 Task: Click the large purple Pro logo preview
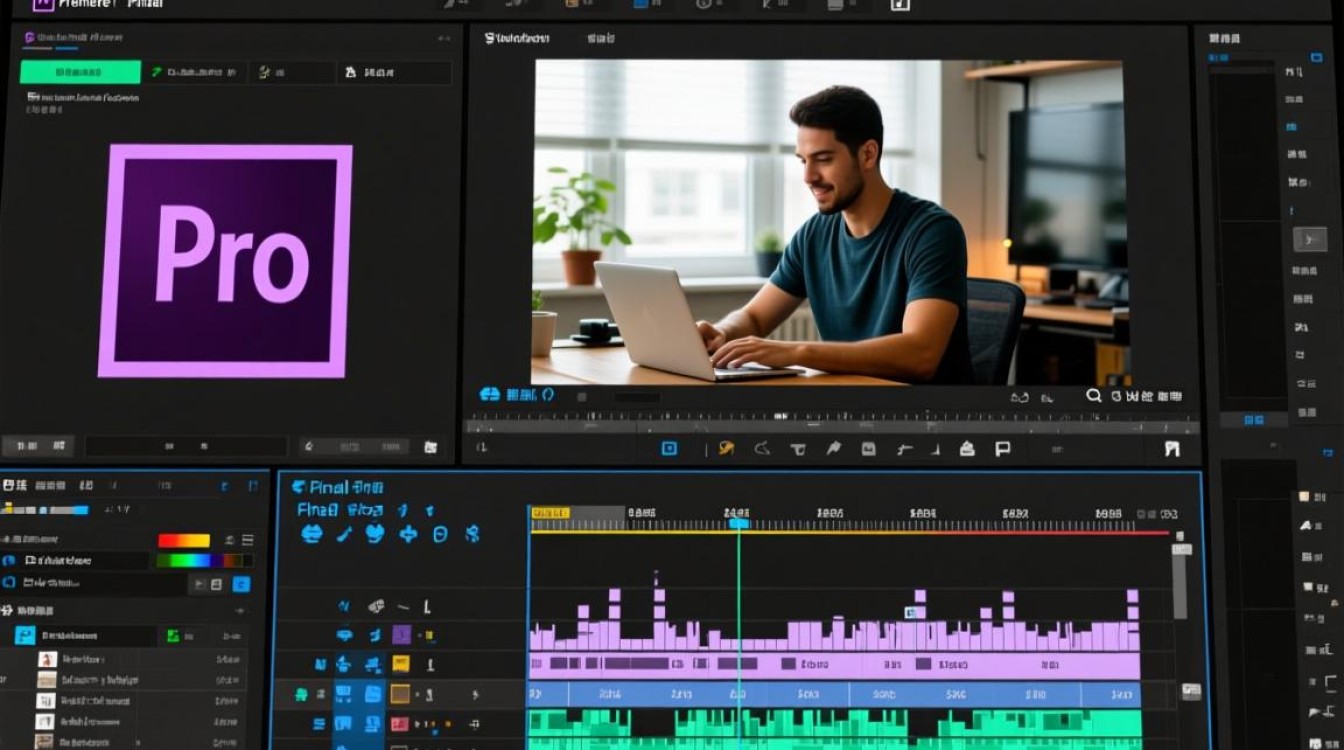[x=225, y=261]
